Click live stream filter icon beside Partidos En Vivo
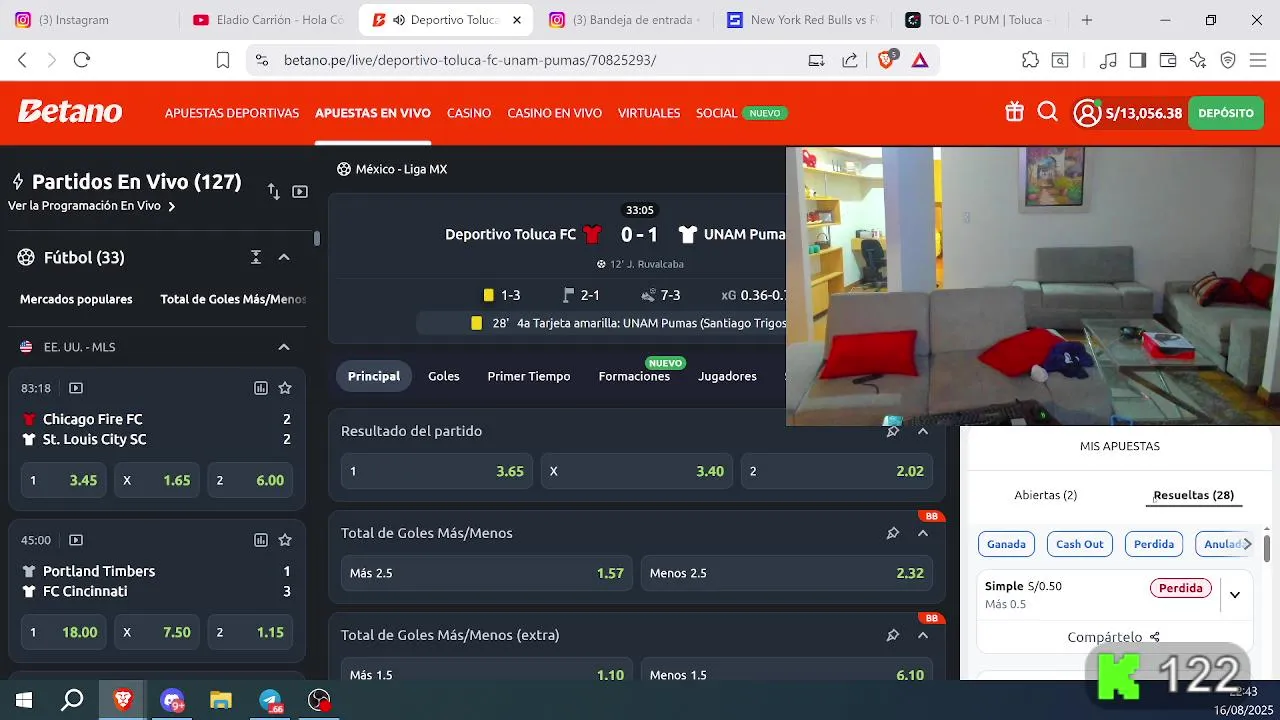Image resolution: width=1280 pixels, height=720 pixels. [300, 191]
